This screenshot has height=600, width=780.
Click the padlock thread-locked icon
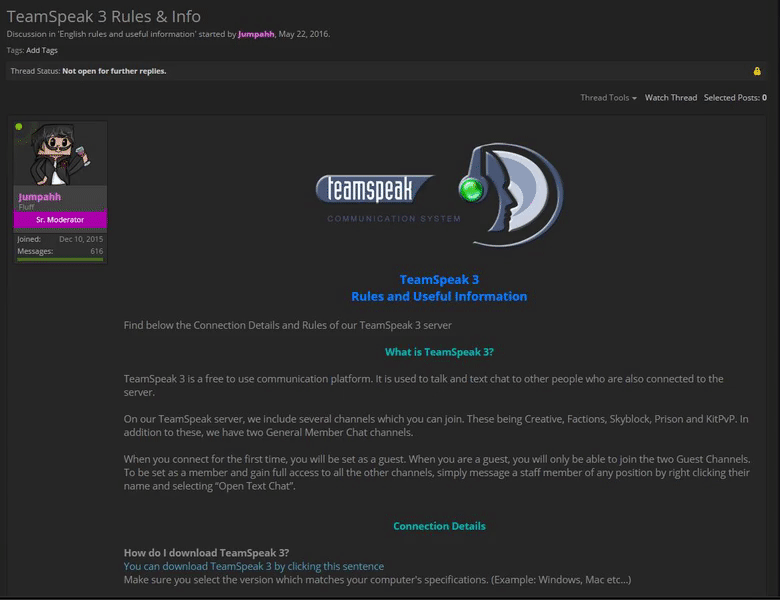coord(757,71)
